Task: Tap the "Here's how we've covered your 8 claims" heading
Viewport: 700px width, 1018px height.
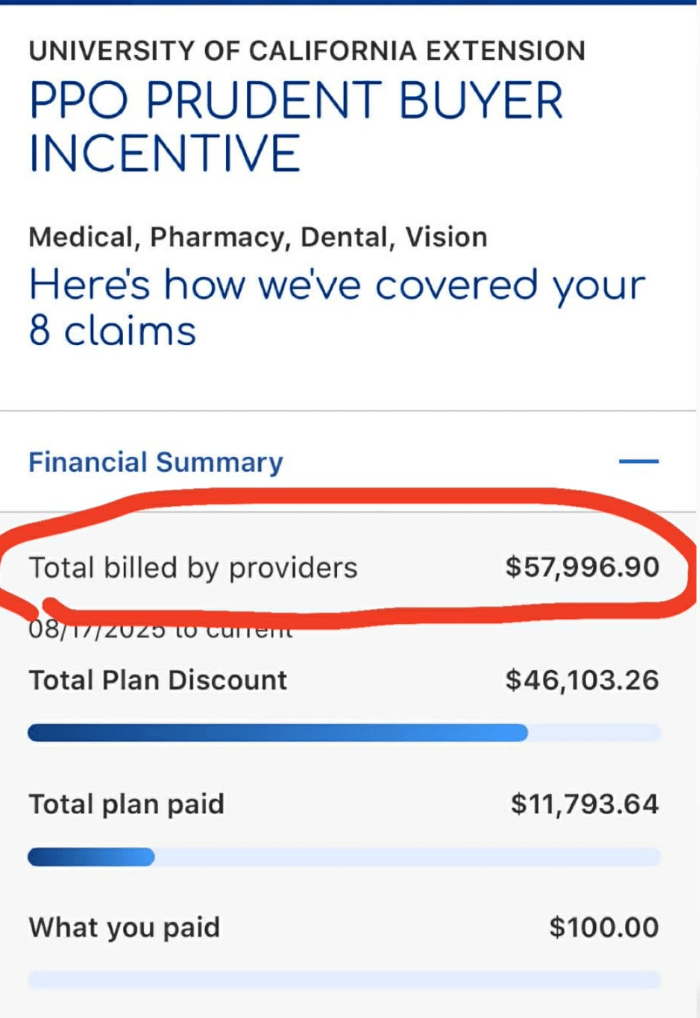Action: 337,308
